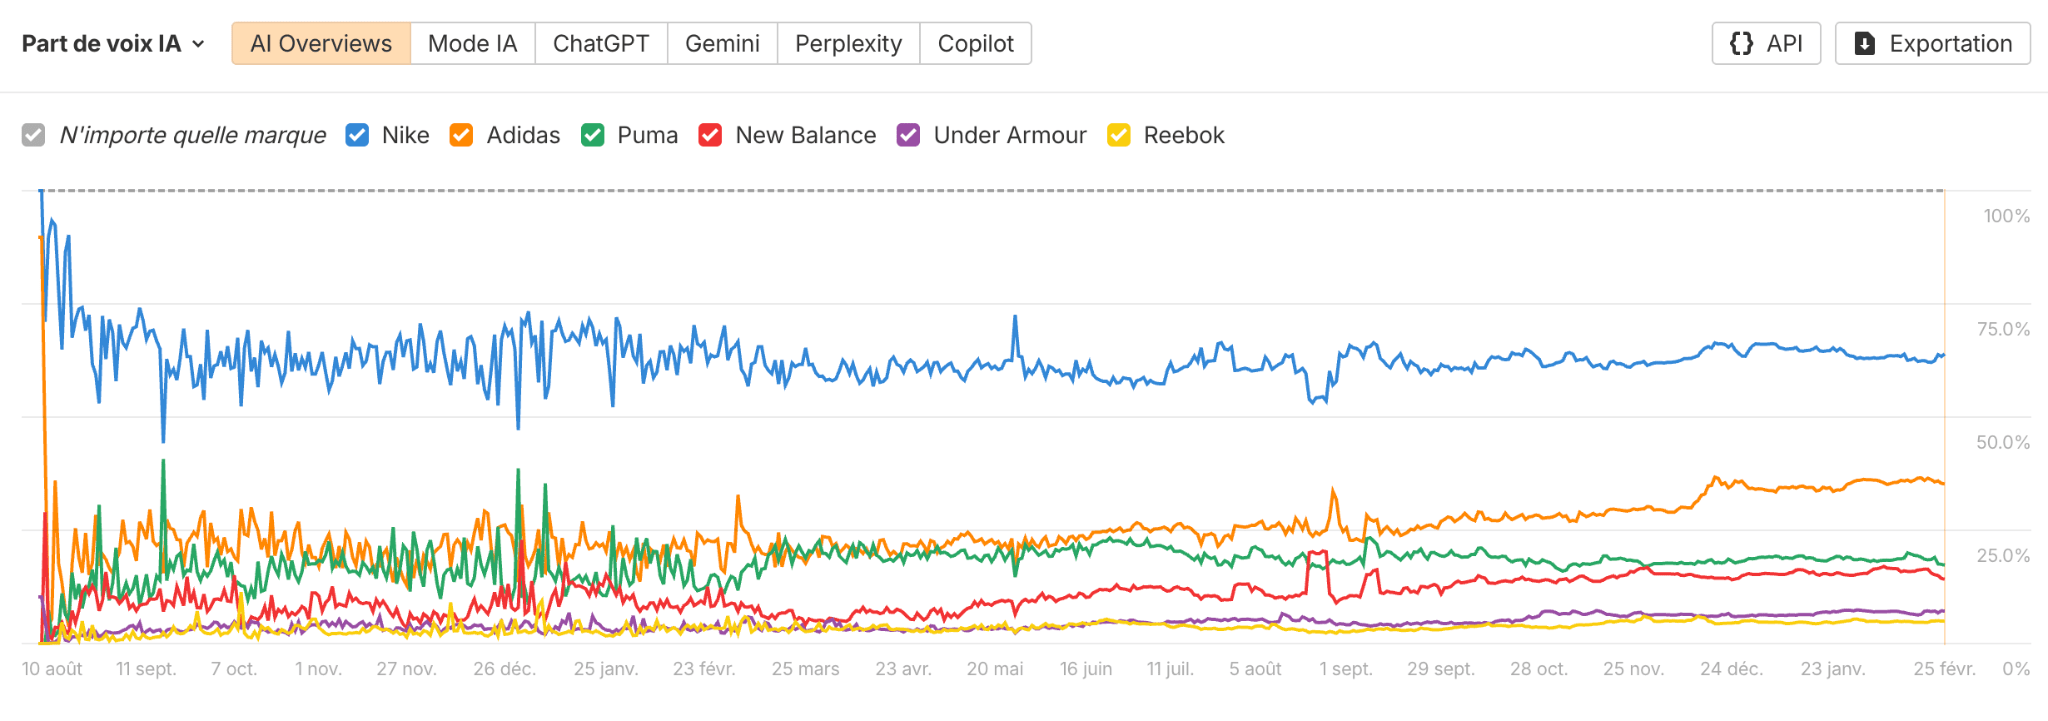Click the 25 févr. date on the timeline
Image resolution: width=2048 pixels, height=721 pixels.
(x=1944, y=669)
